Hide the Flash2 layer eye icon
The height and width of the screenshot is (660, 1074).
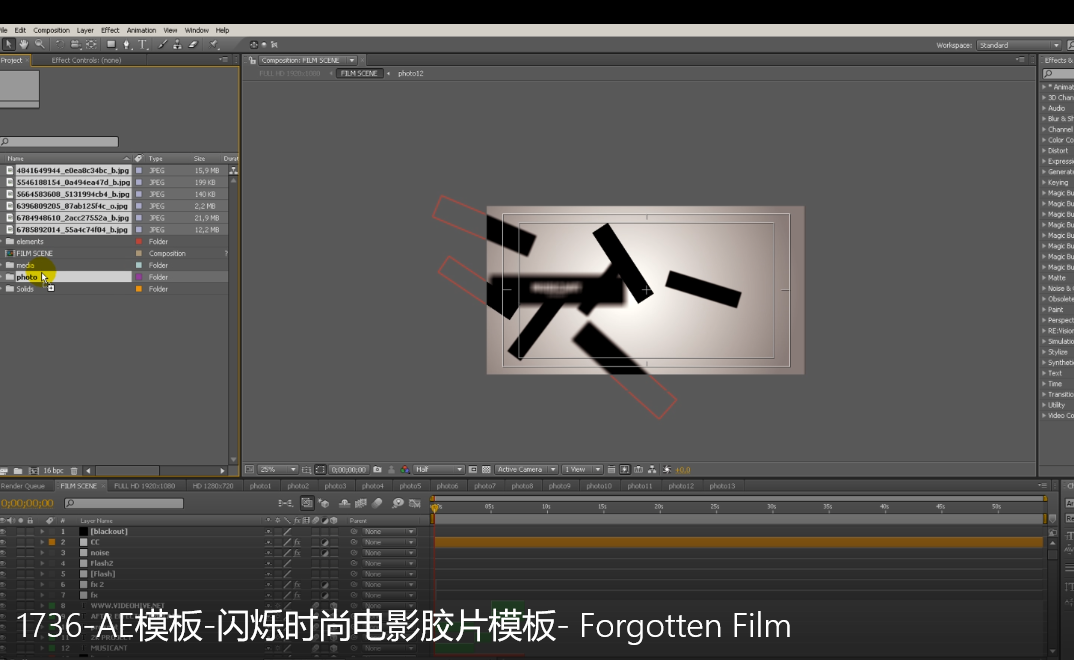pyautogui.click(x=3, y=563)
